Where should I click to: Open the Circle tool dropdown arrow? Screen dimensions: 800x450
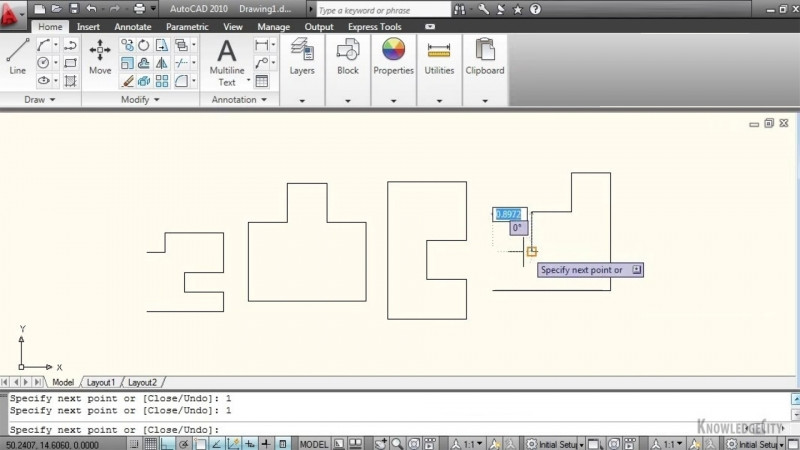pyautogui.click(x=56, y=63)
